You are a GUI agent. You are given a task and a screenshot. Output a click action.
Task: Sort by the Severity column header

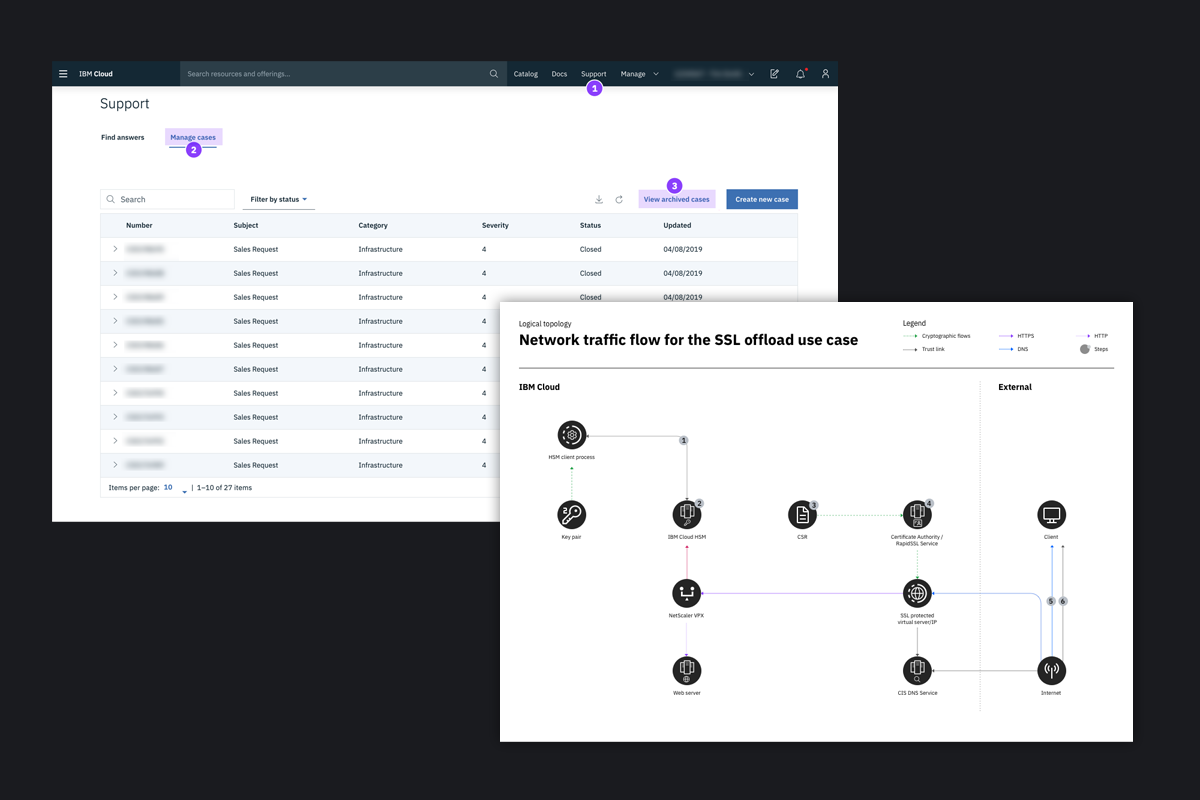(495, 225)
